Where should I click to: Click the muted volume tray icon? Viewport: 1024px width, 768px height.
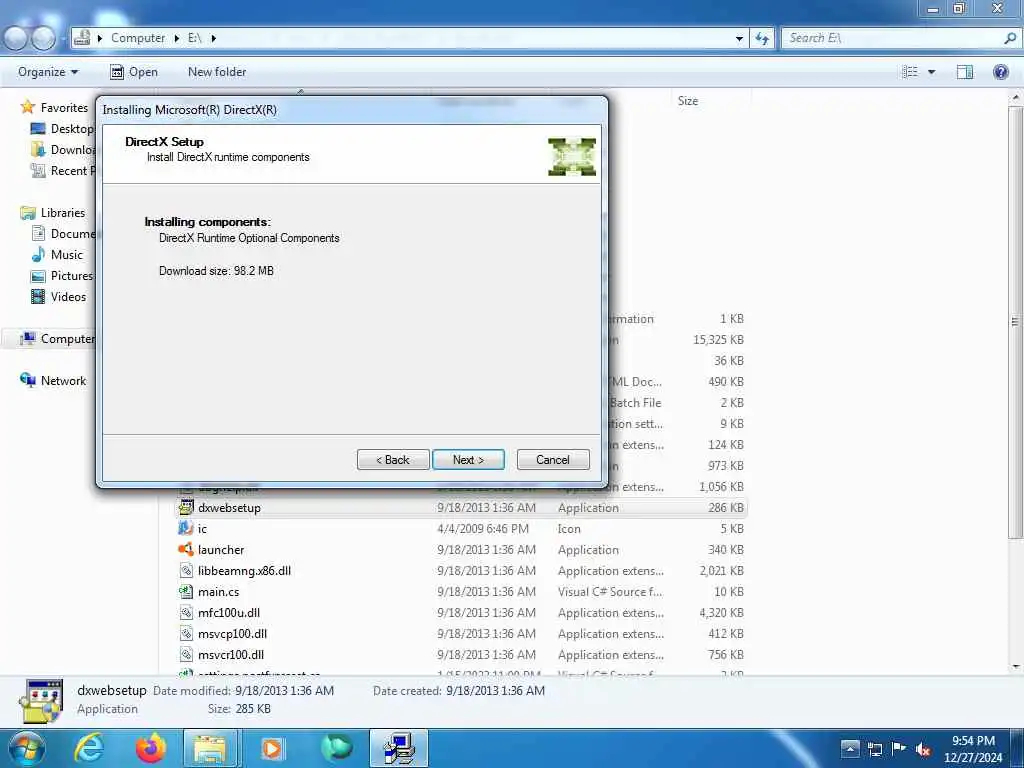pos(923,749)
